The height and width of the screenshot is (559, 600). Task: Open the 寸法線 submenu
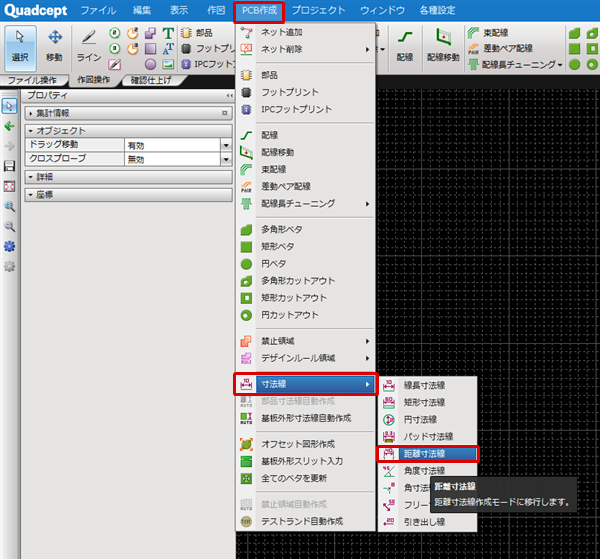[305, 384]
